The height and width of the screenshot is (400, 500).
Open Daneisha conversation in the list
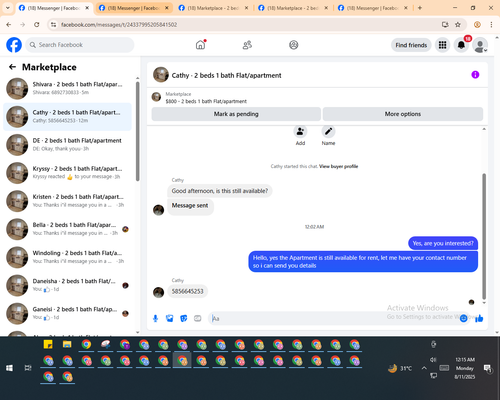click(x=67, y=285)
